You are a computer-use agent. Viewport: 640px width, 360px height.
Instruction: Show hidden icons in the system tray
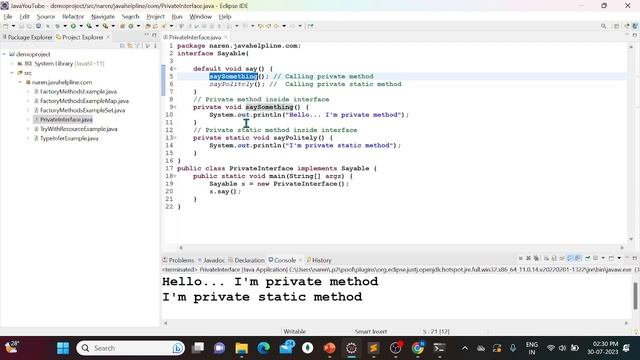click(464, 348)
